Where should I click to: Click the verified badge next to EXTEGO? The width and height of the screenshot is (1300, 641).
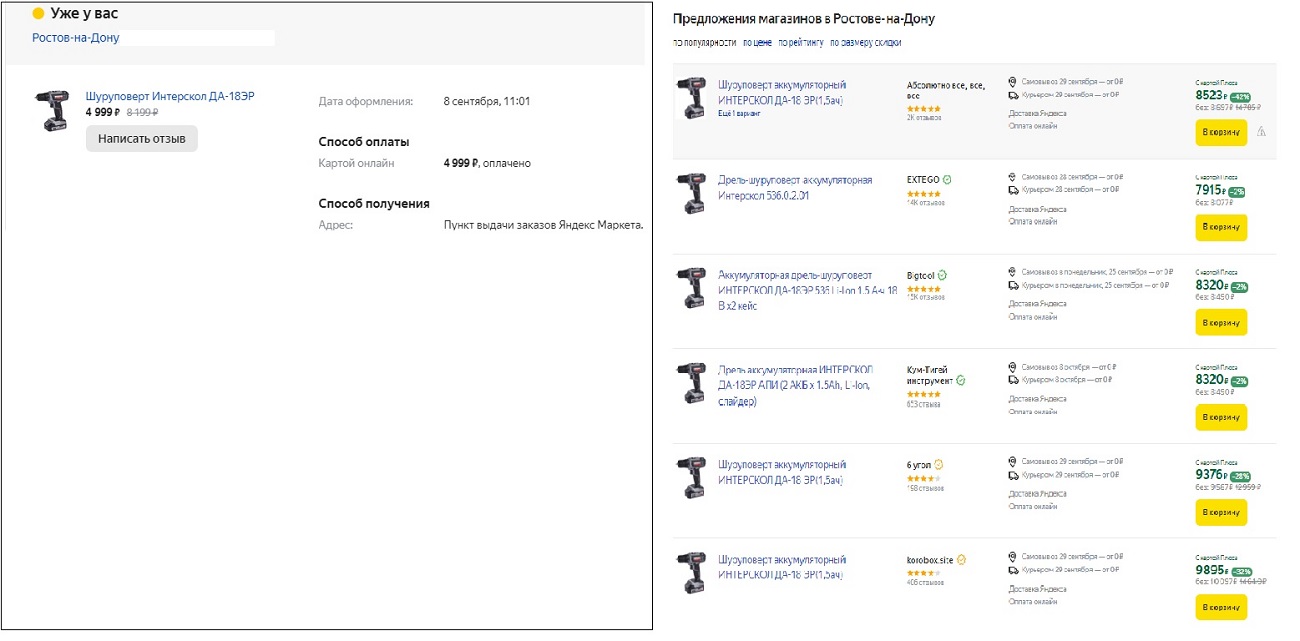click(x=947, y=180)
